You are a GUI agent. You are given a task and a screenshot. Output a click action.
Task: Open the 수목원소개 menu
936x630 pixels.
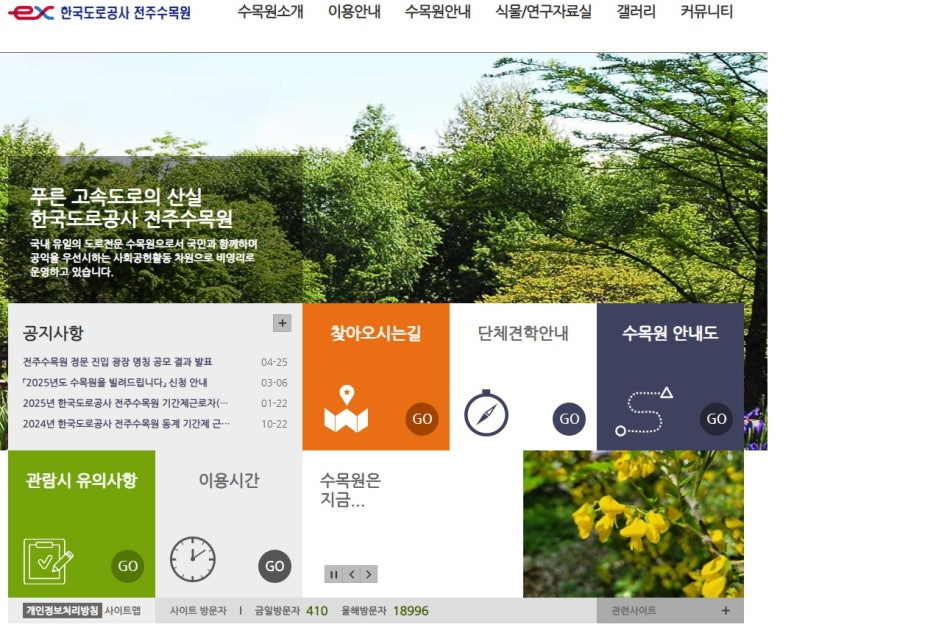click(270, 11)
